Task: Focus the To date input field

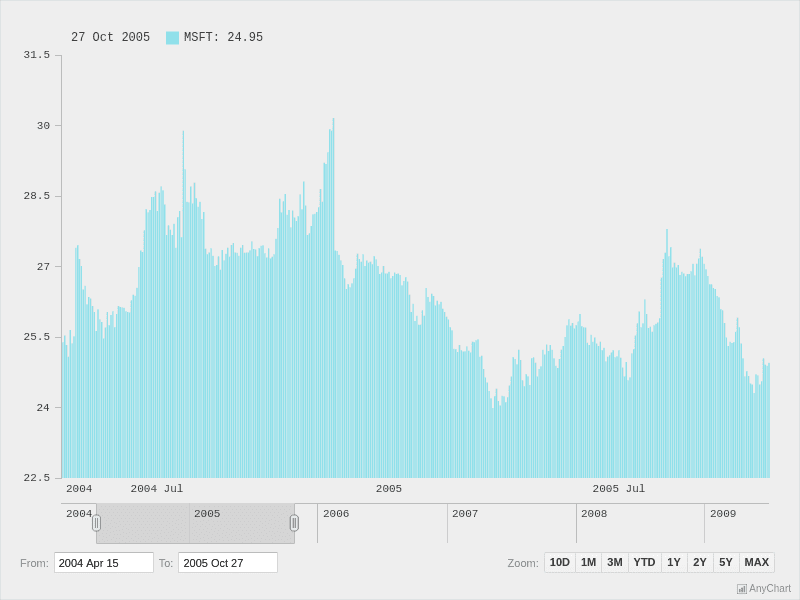Action: 228,562
